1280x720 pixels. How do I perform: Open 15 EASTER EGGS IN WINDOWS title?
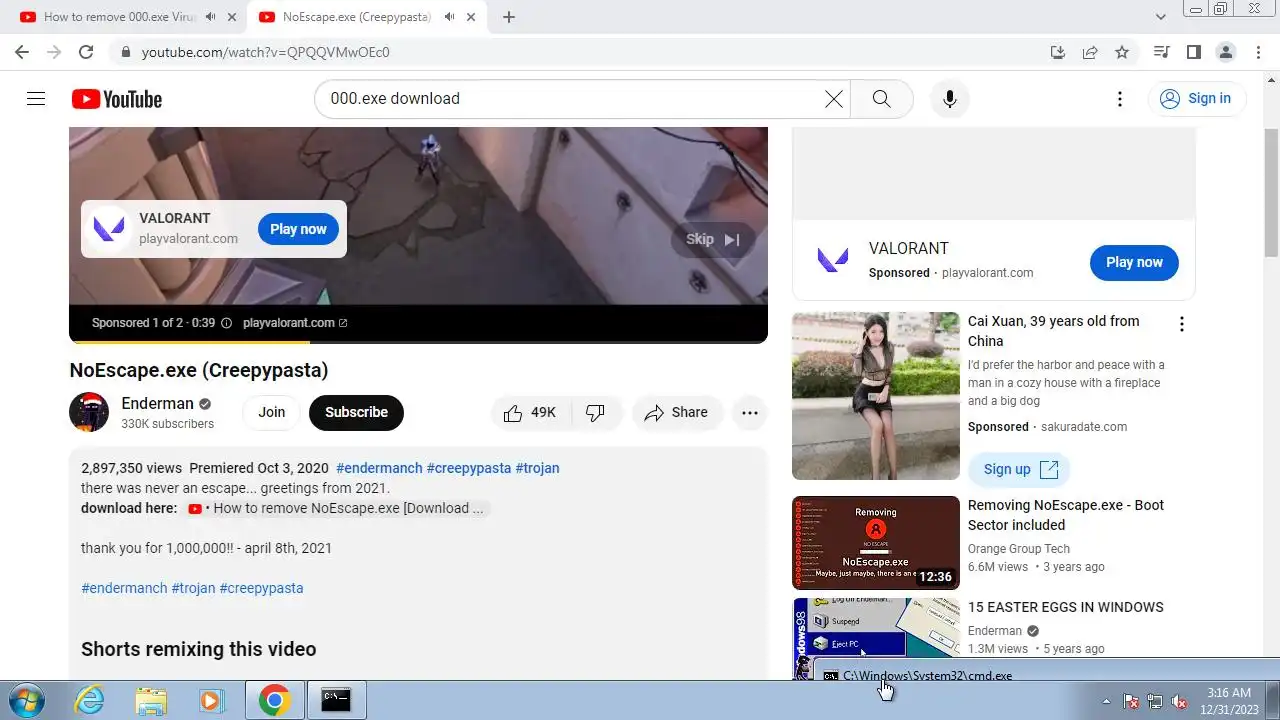click(x=1066, y=607)
